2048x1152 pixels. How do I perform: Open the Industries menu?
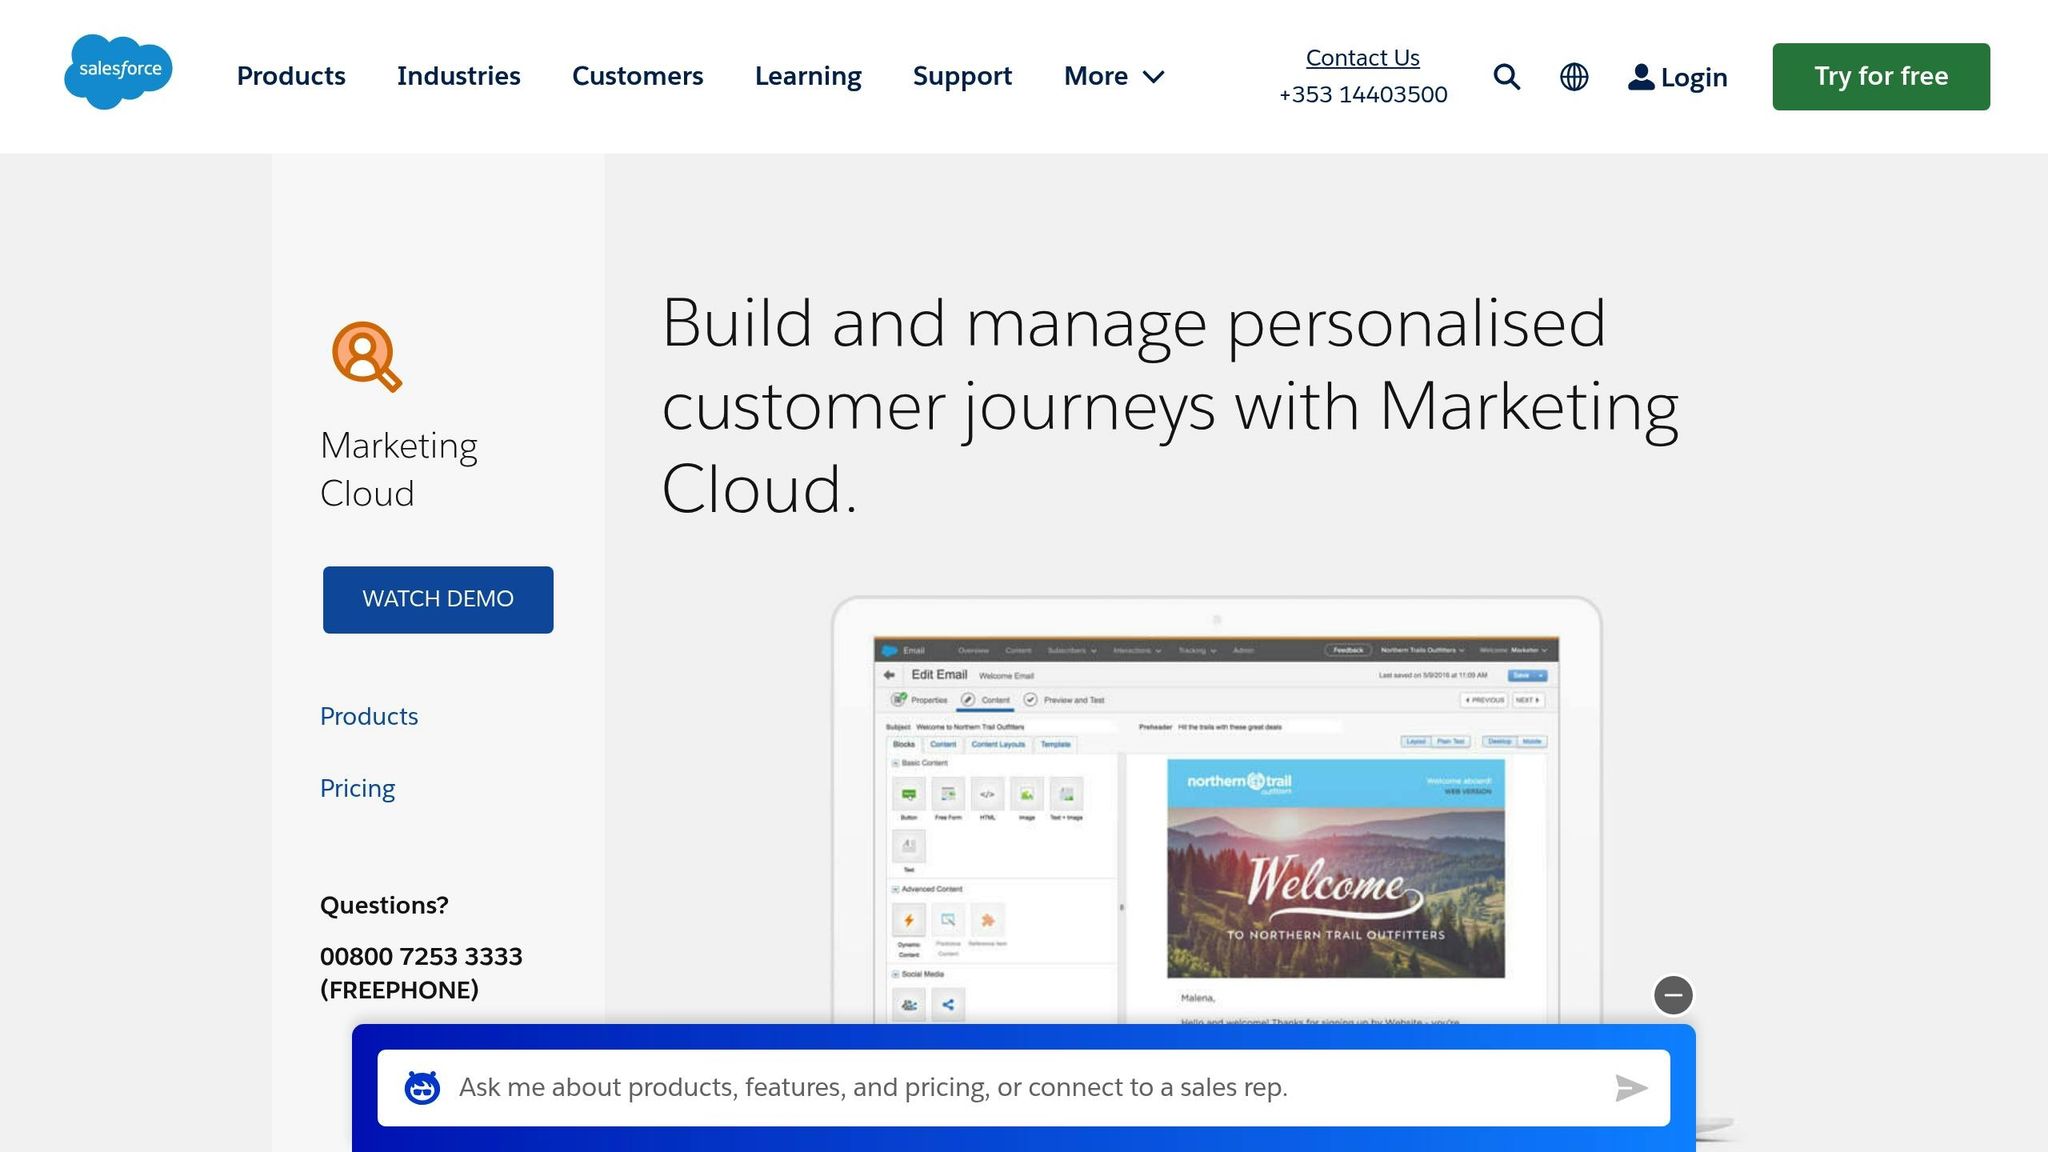(458, 76)
